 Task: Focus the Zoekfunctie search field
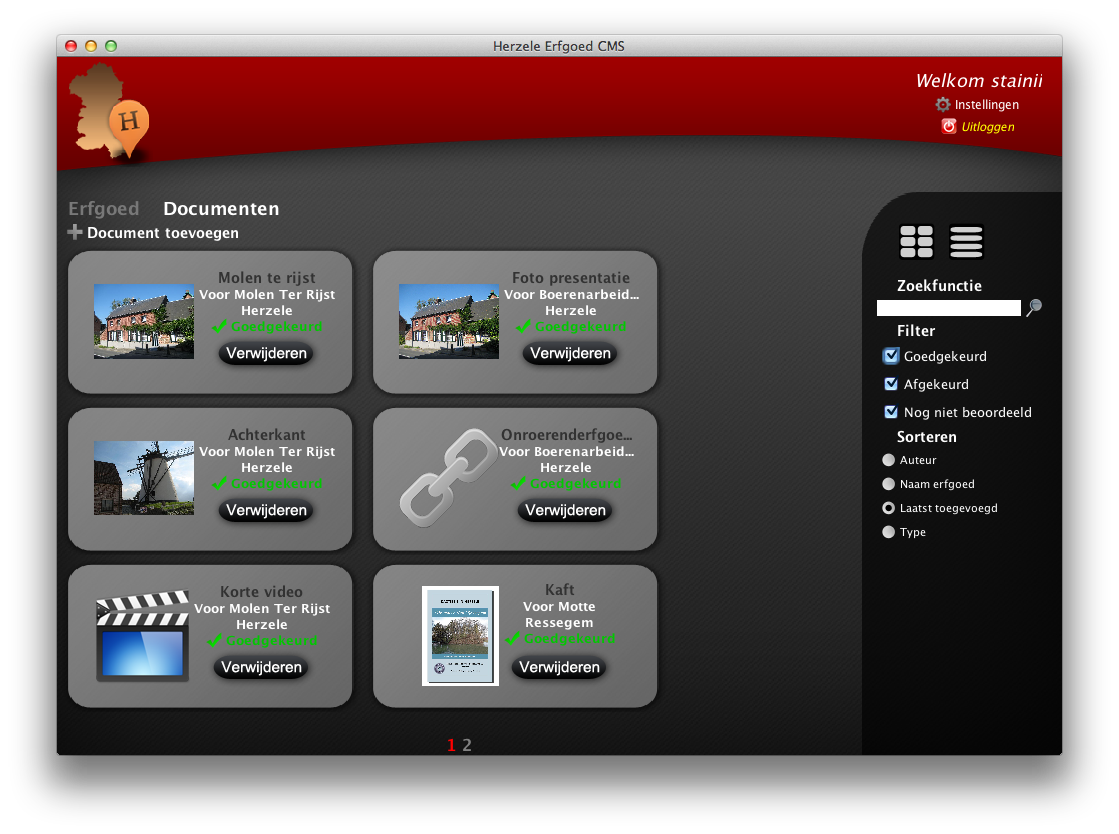(948, 308)
